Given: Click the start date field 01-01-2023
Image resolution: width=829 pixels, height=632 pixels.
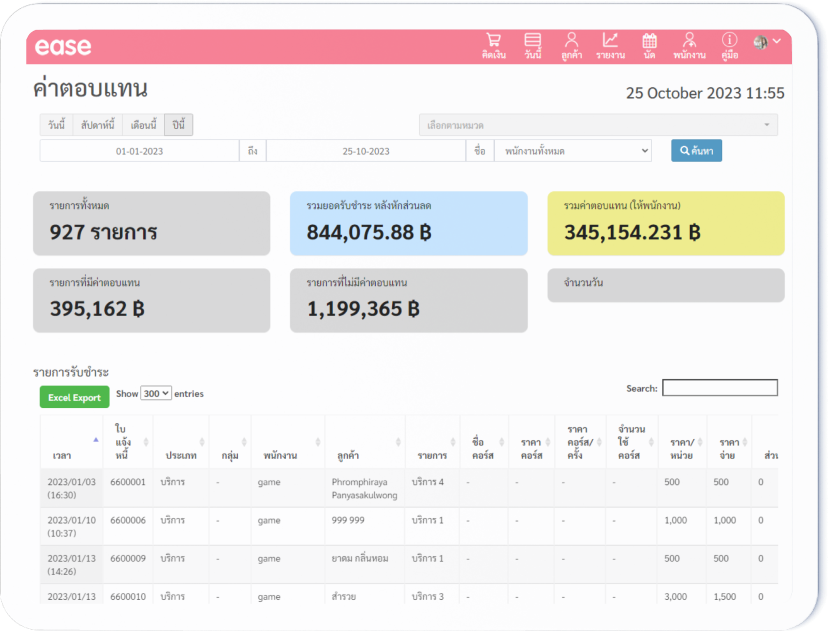Looking at the screenshot, I should pyautogui.click(x=140, y=151).
